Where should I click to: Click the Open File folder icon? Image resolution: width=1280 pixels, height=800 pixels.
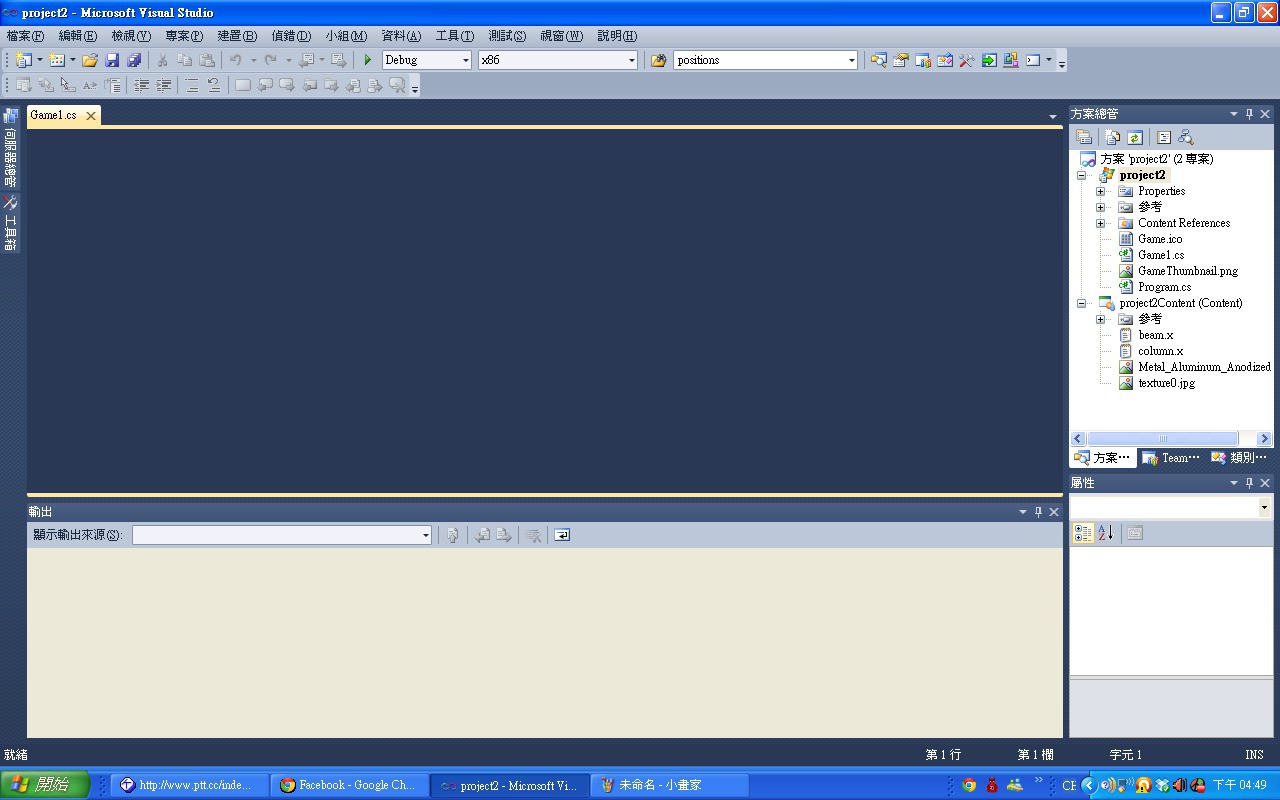pyautogui.click(x=90, y=60)
